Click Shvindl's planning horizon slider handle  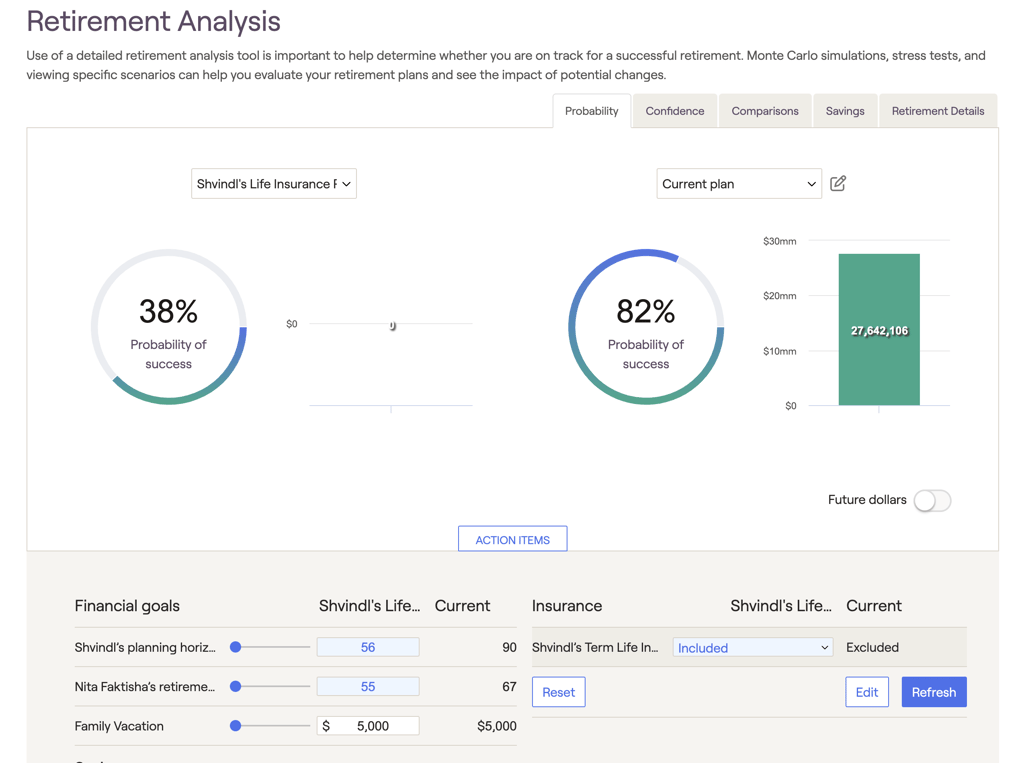236,647
